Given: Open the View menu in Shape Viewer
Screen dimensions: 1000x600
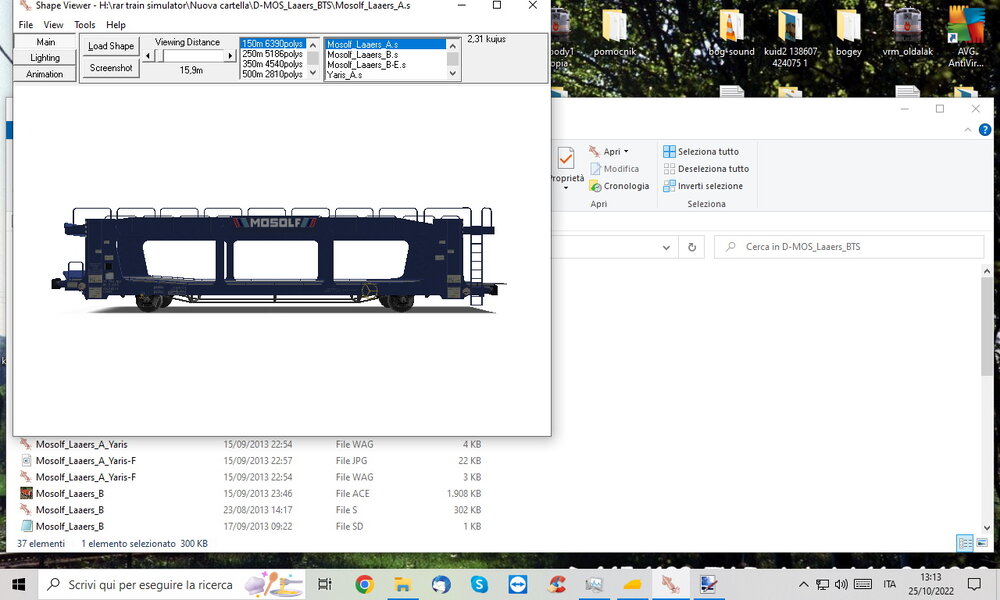Looking at the screenshot, I should point(53,25).
